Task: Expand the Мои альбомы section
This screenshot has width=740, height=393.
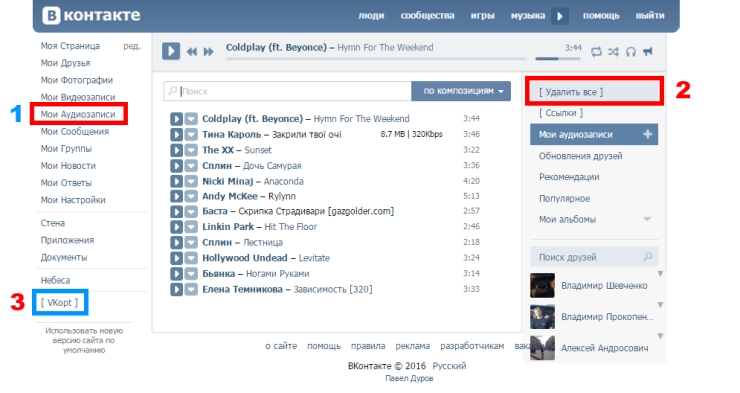Action: point(647,219)
